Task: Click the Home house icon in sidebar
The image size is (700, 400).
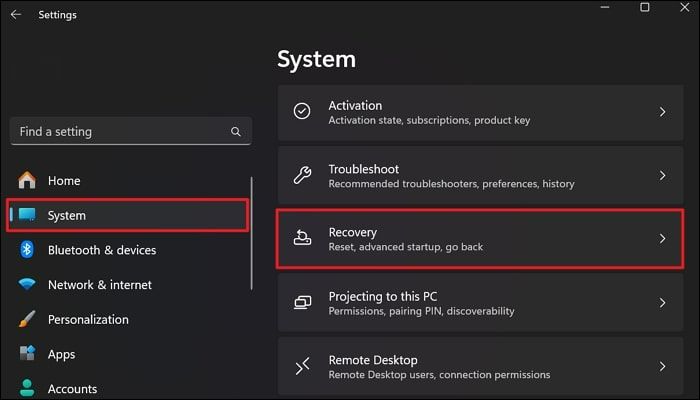Action: point(27,181)
